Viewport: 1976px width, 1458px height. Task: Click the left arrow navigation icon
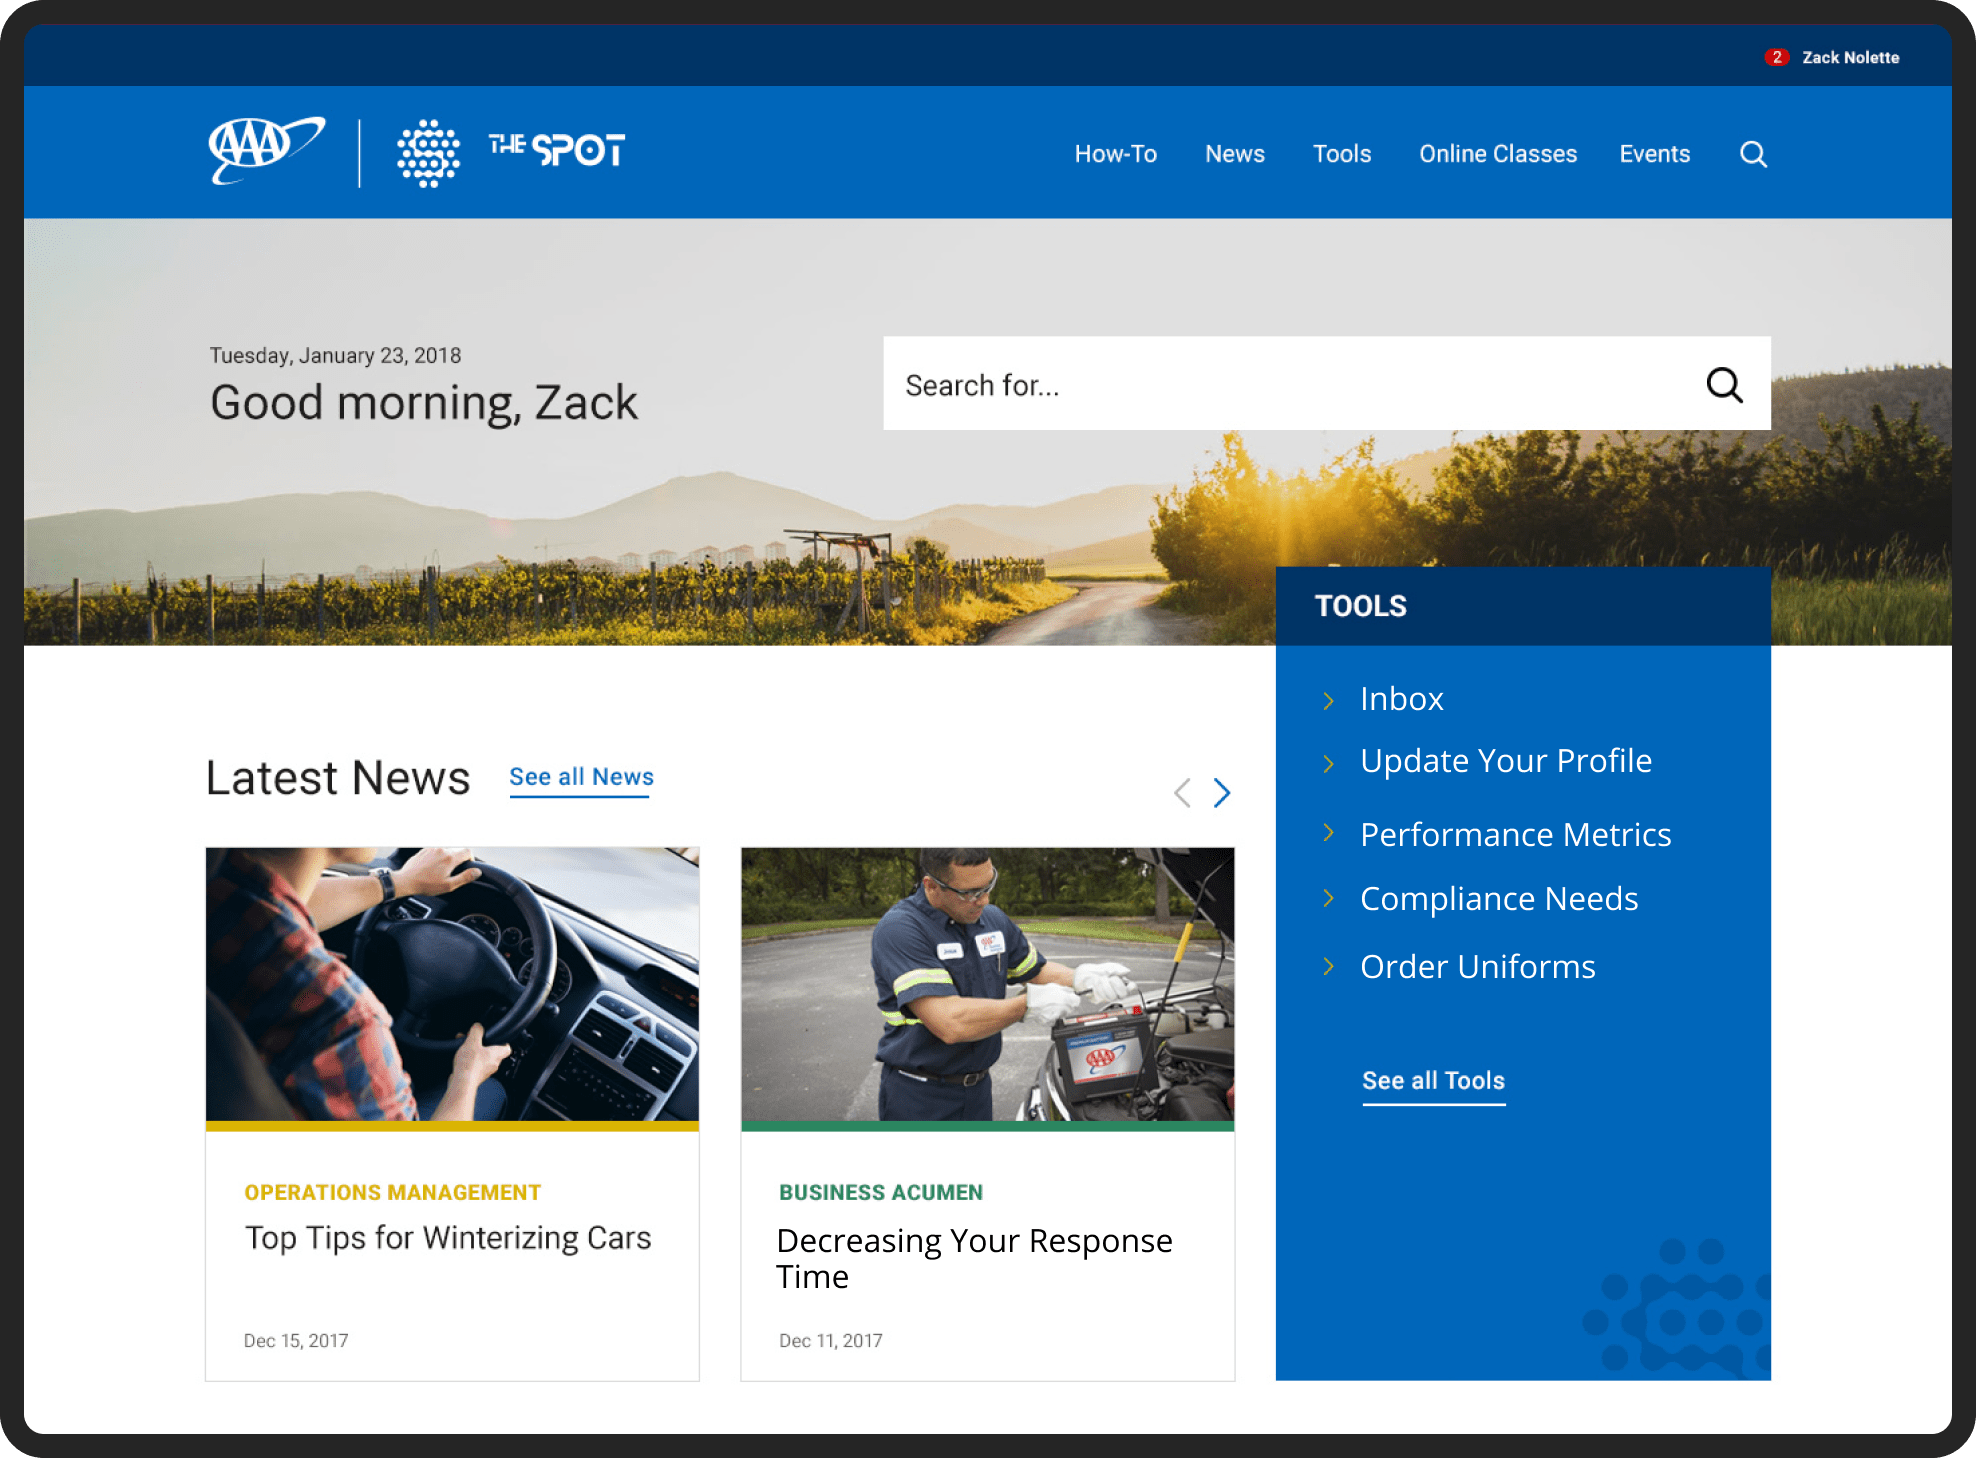click(1181, 793)
